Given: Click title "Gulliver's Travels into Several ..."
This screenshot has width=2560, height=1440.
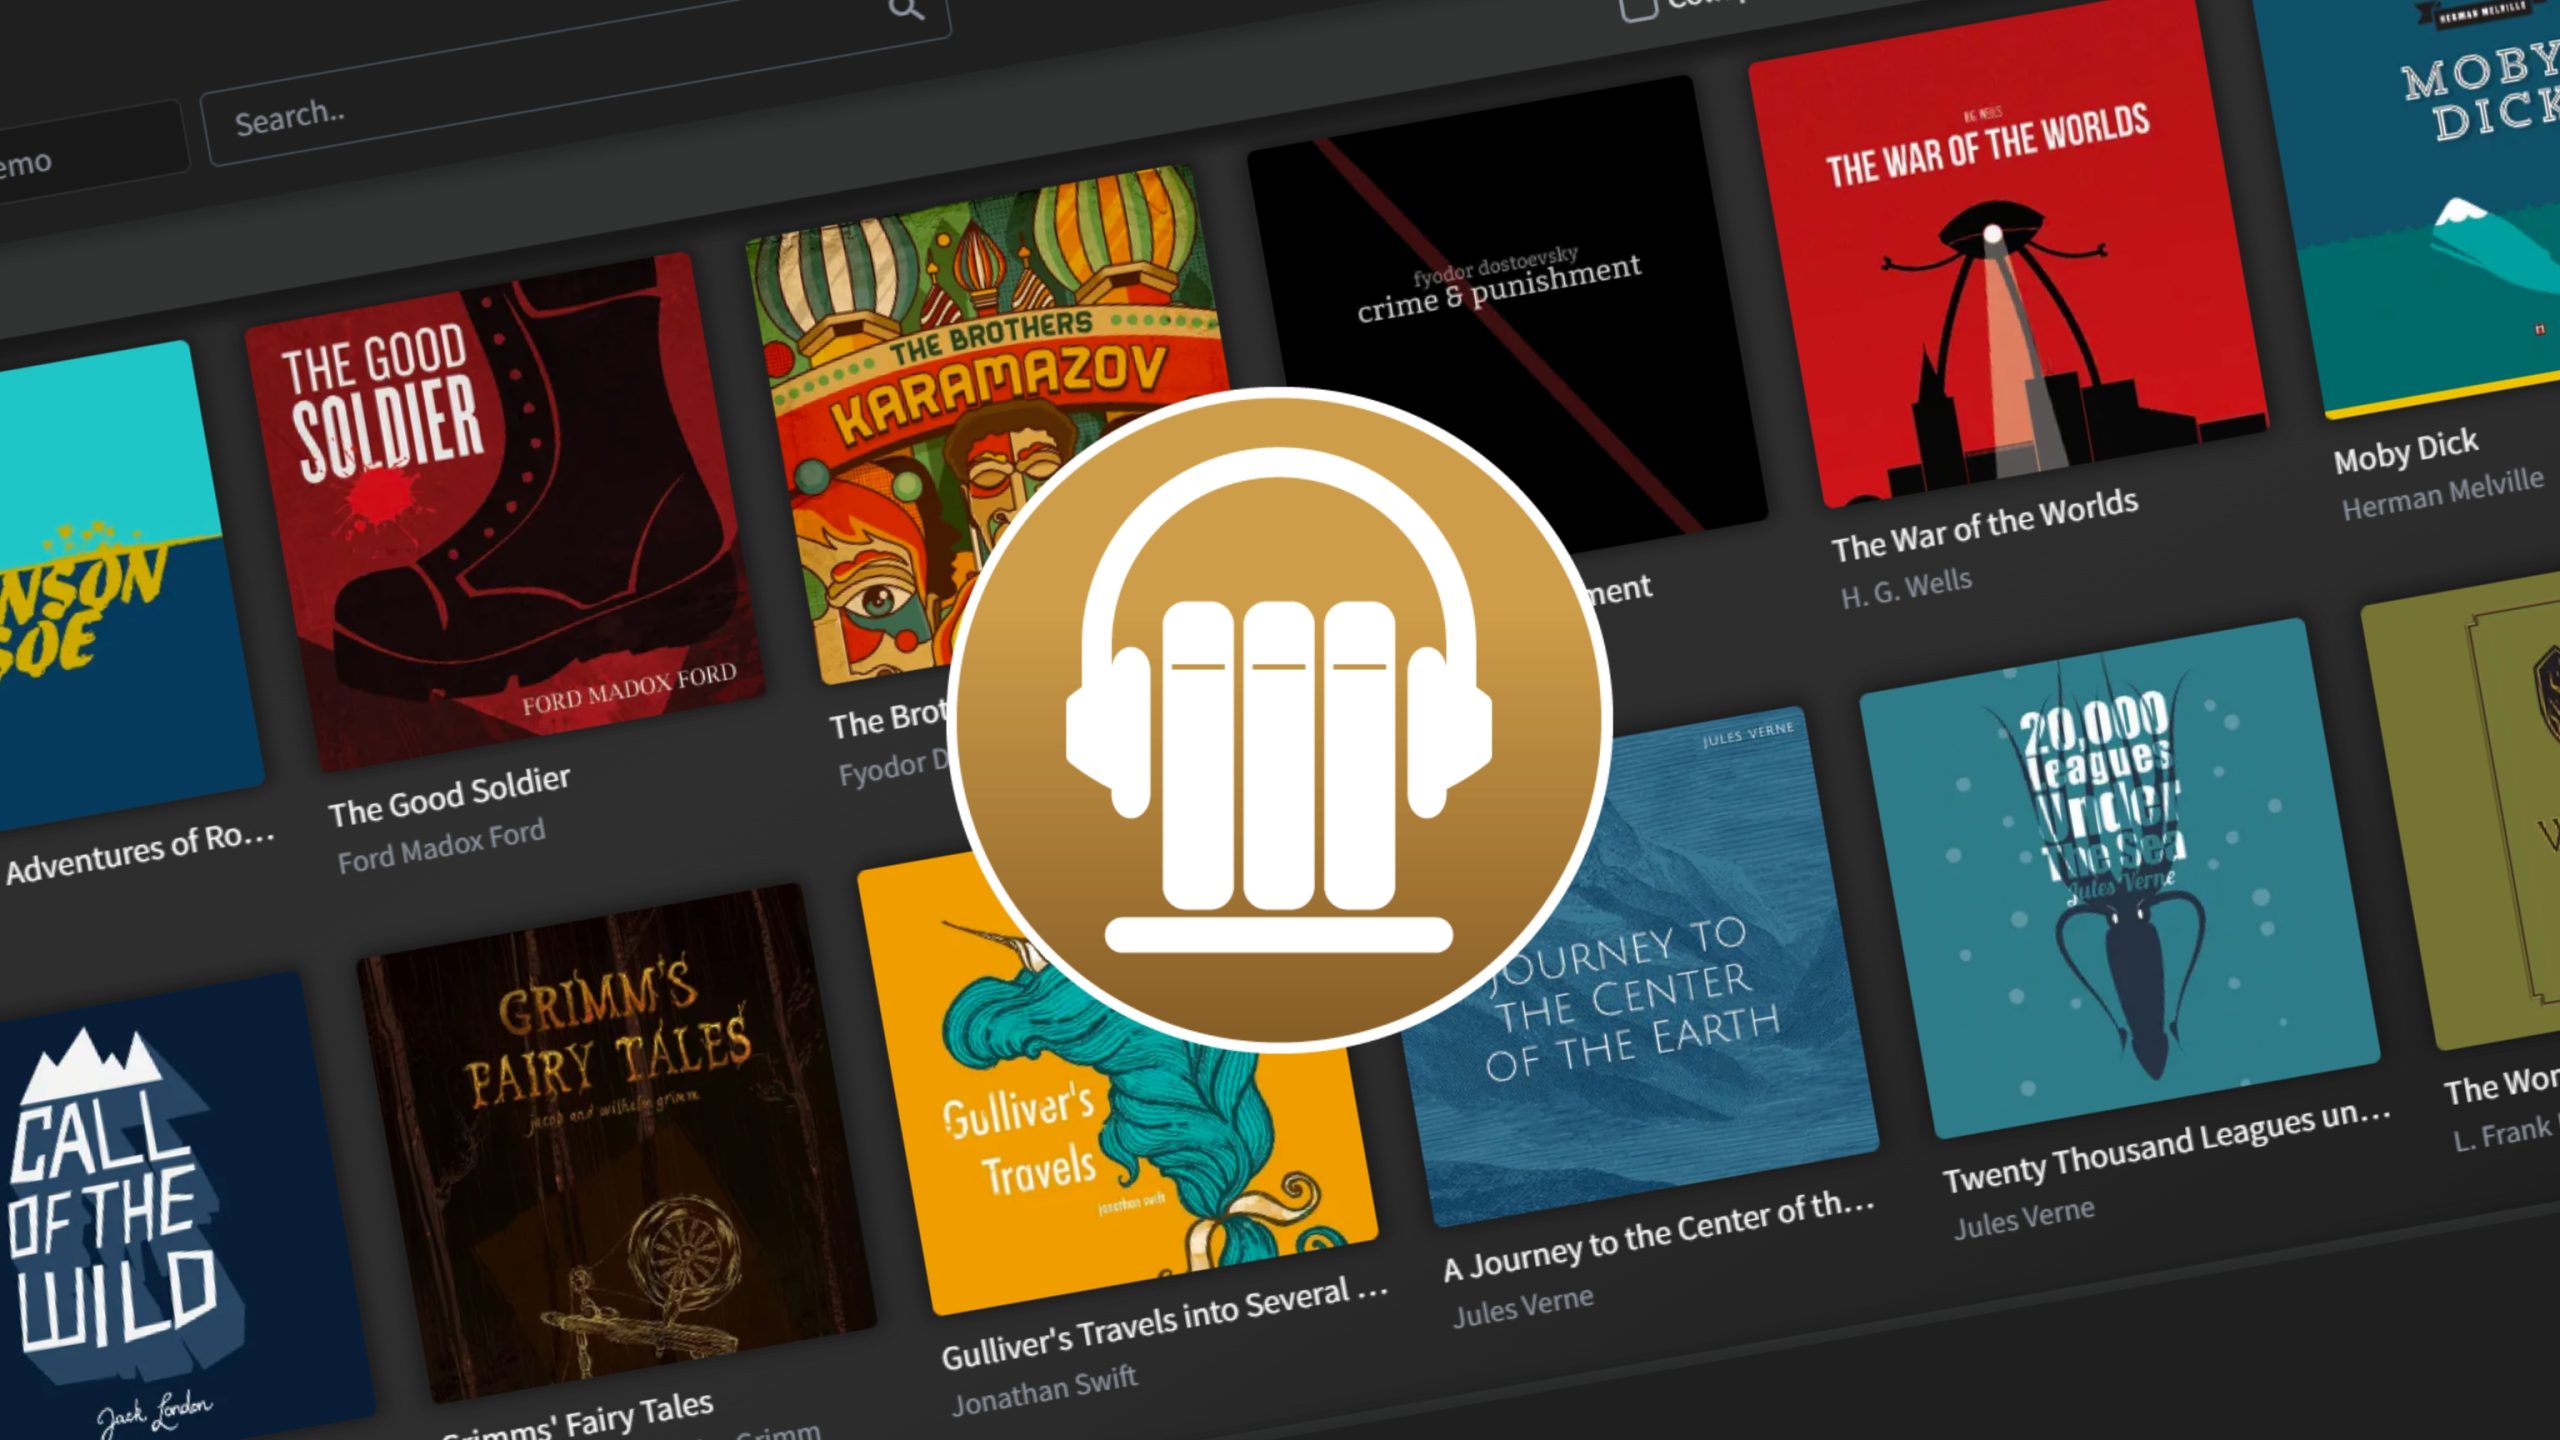Looking at the screenshot, I should pyautogui.click(x=1165, y=1323).
